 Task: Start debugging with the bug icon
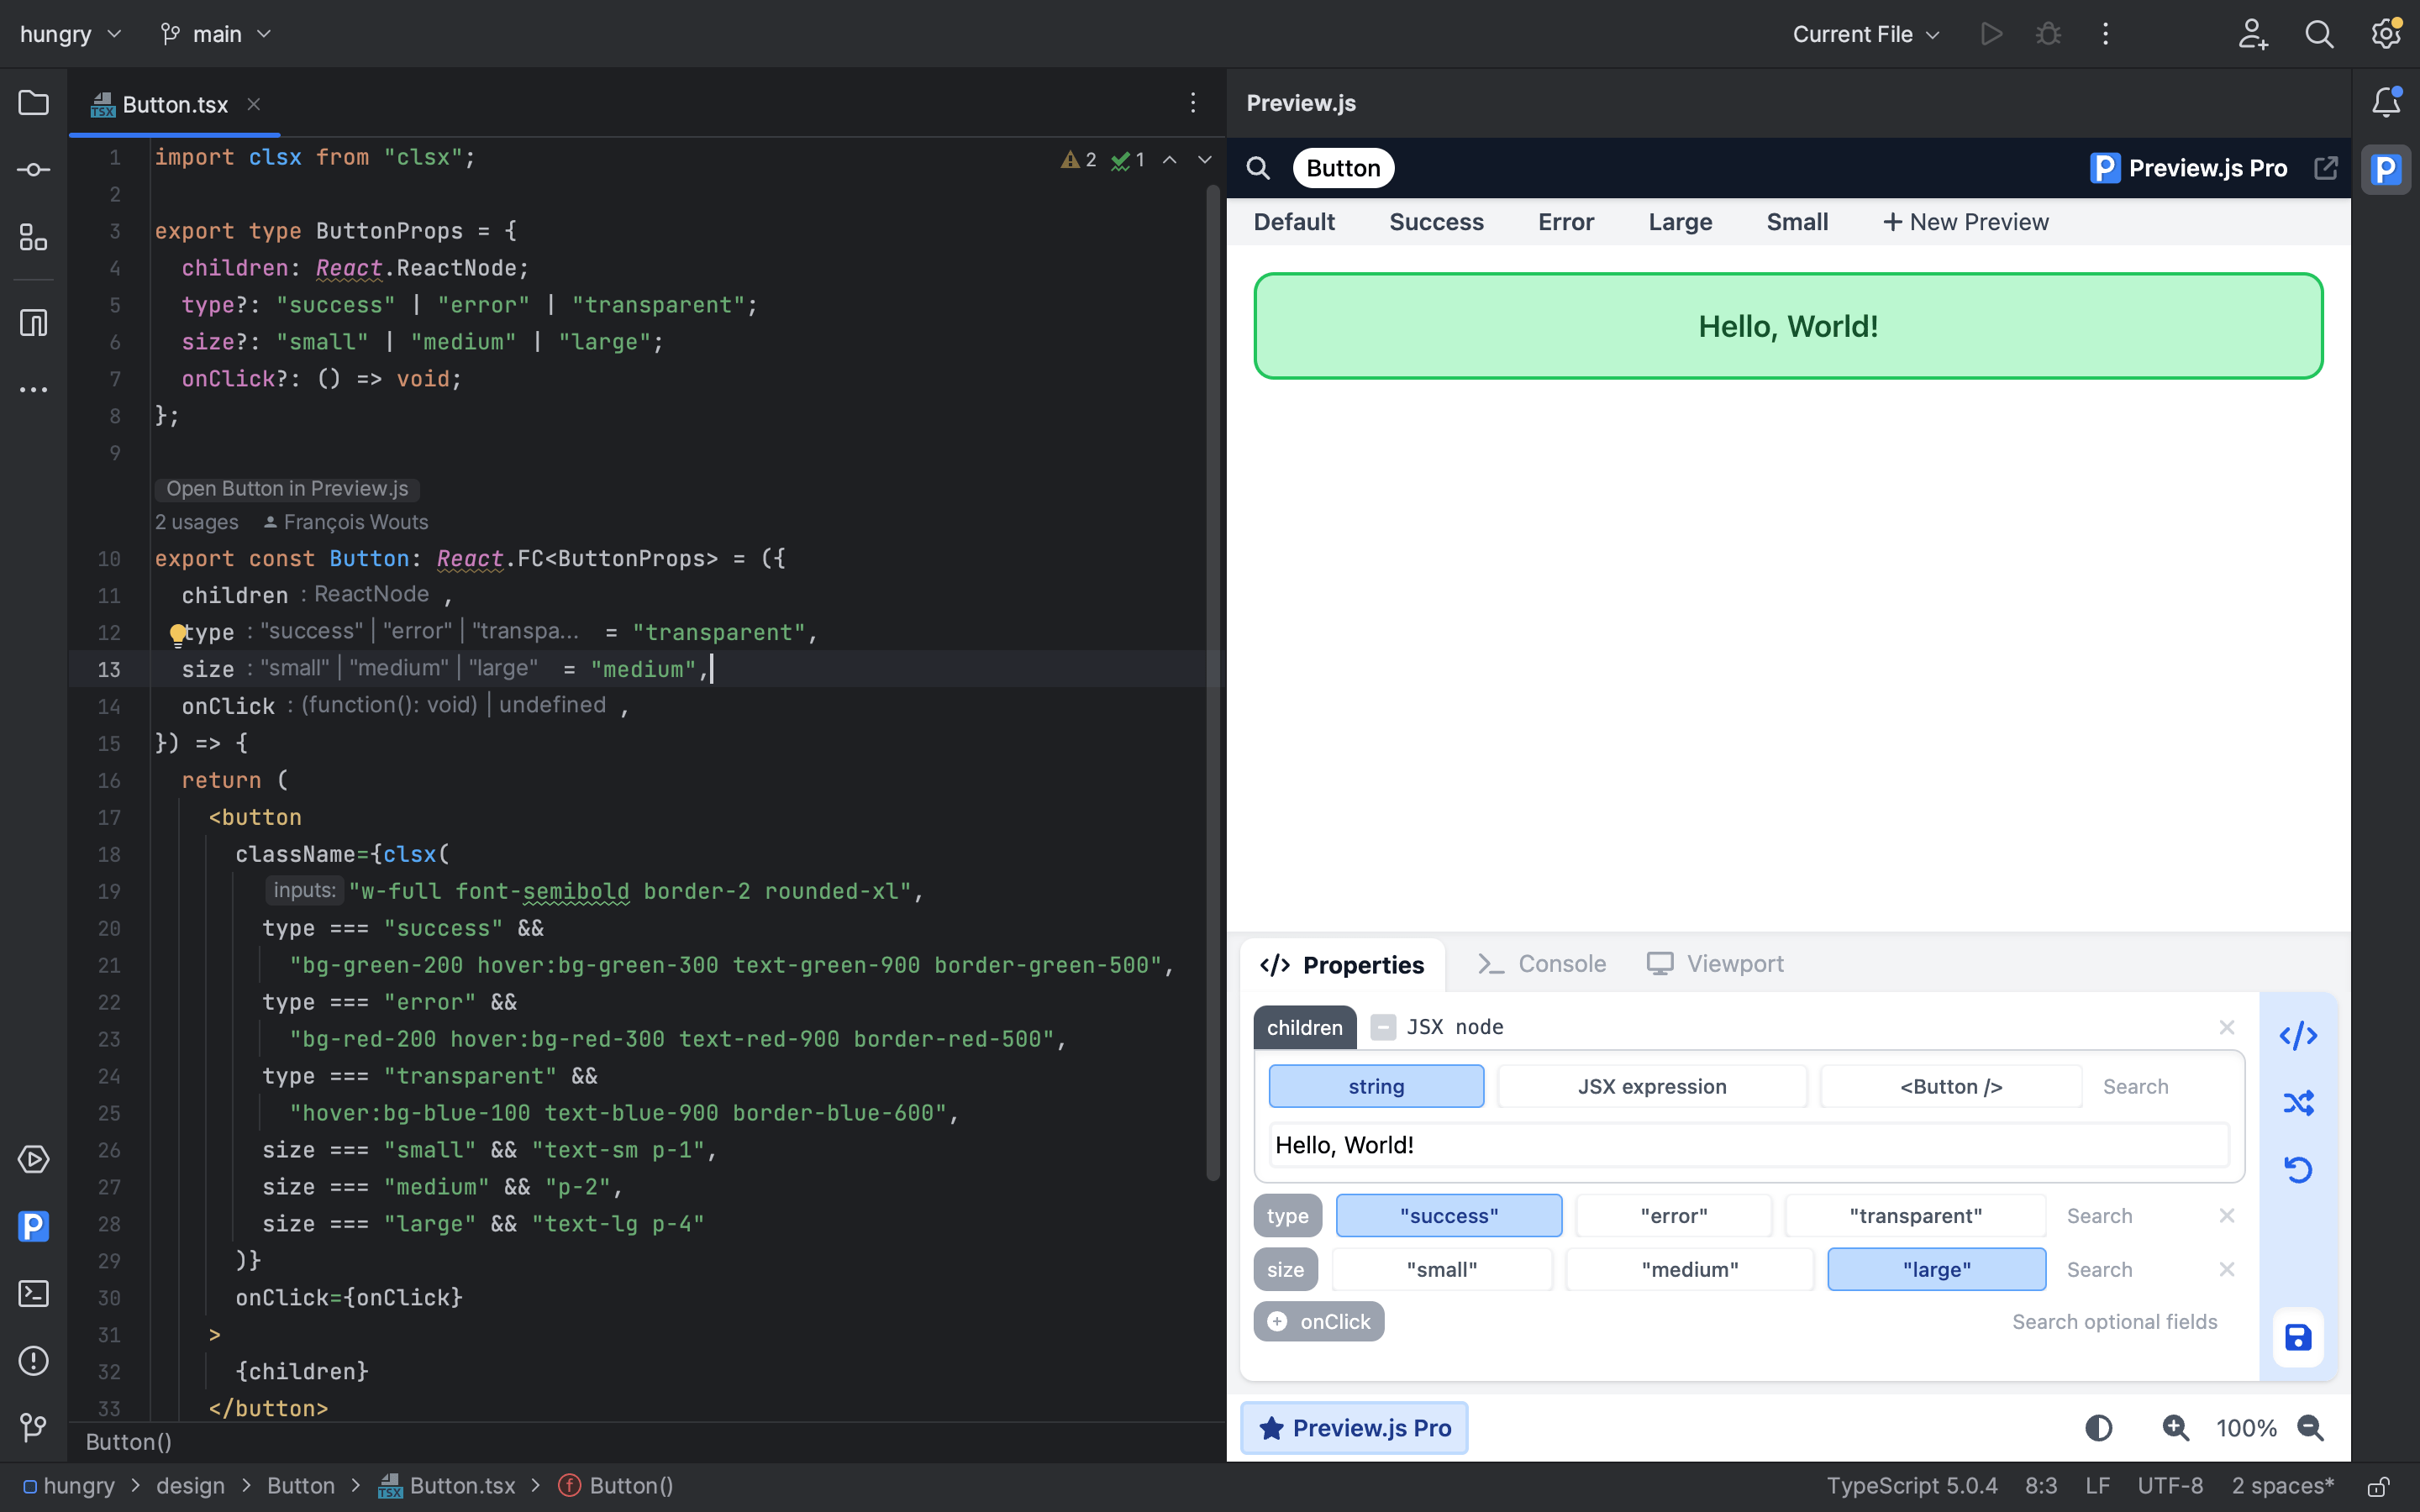(2047, 33)
